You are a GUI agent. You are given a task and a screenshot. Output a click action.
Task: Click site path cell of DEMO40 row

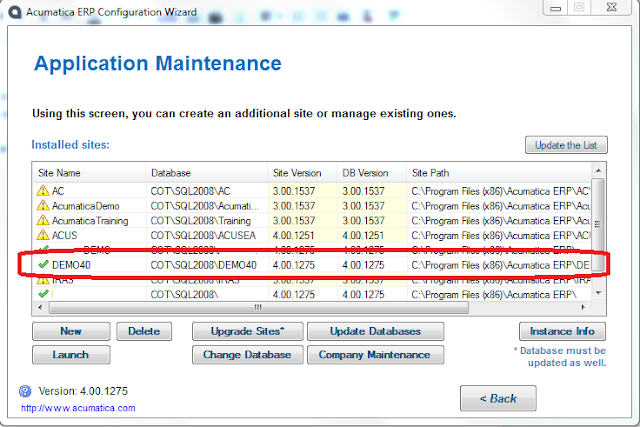click(x=500, y=265)
